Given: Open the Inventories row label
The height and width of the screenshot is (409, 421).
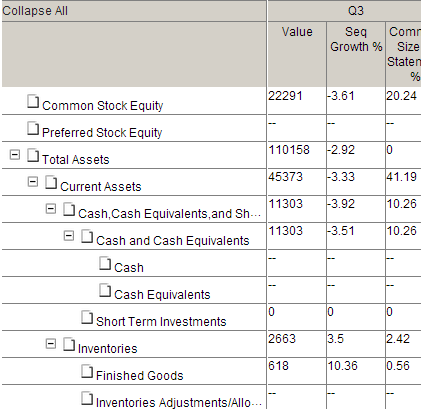Looking at the screenshot, I should click(108, 349).
